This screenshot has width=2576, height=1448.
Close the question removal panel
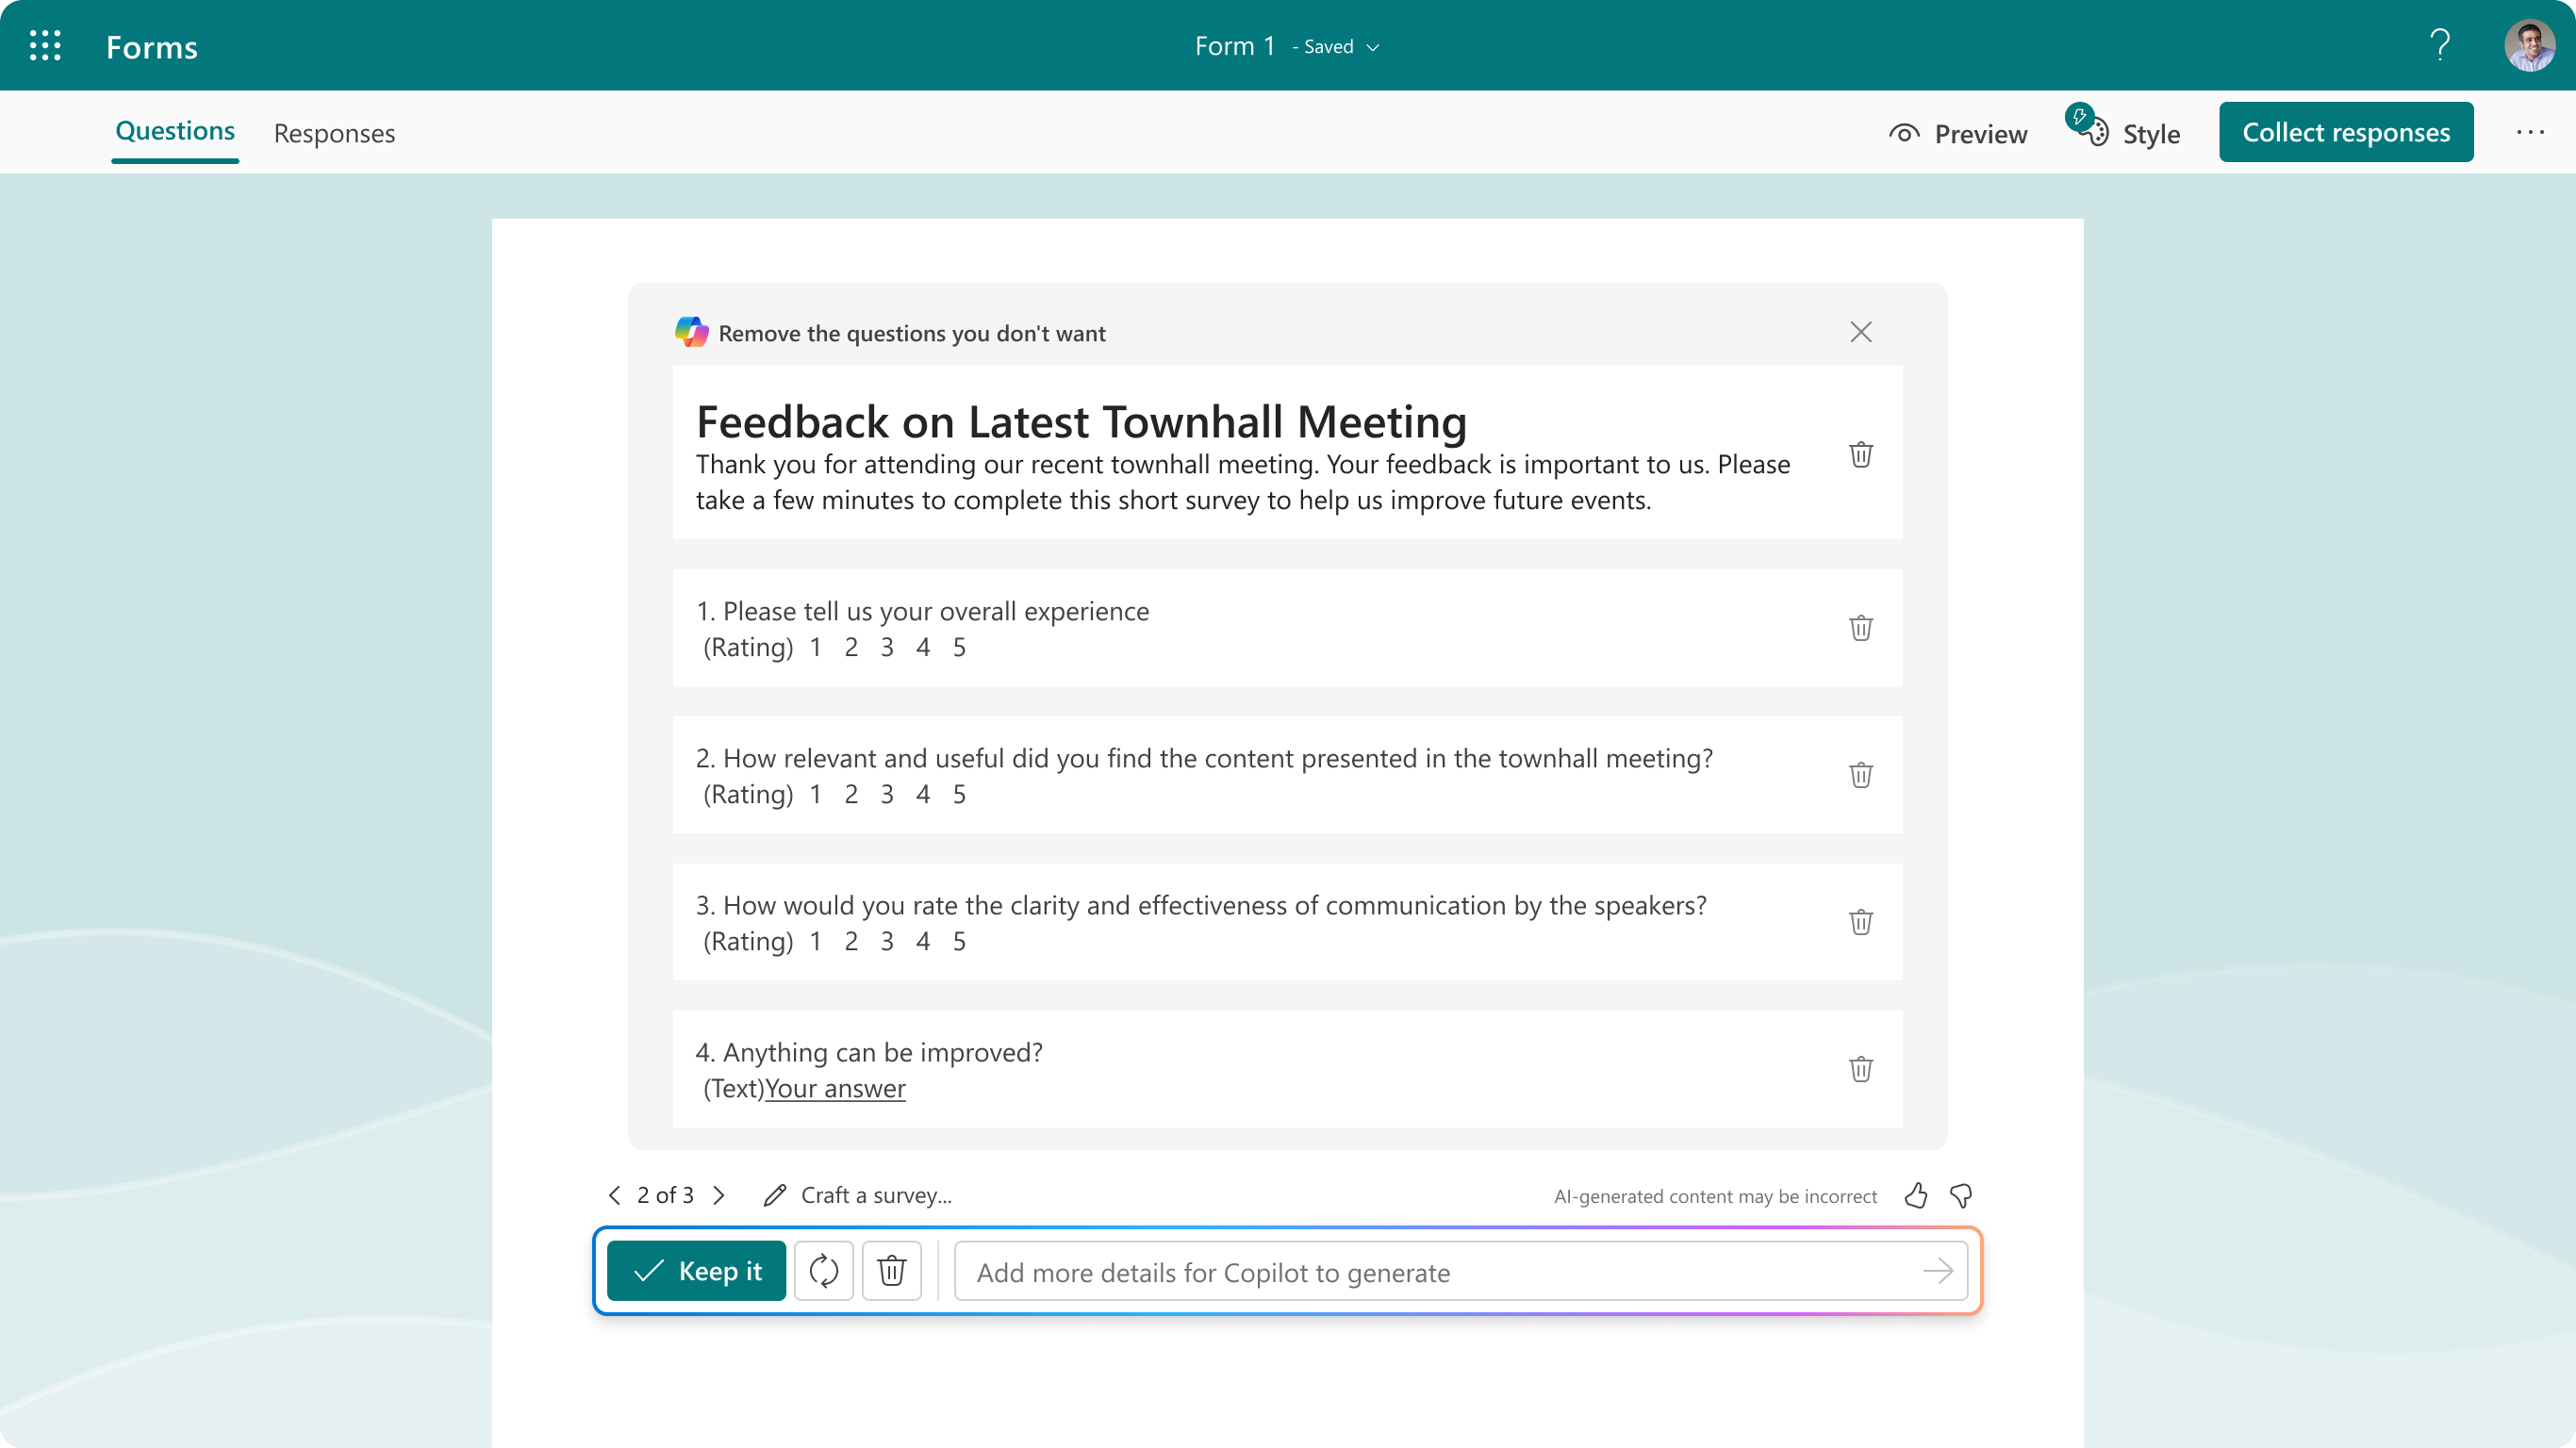(x=1861, y=333)
